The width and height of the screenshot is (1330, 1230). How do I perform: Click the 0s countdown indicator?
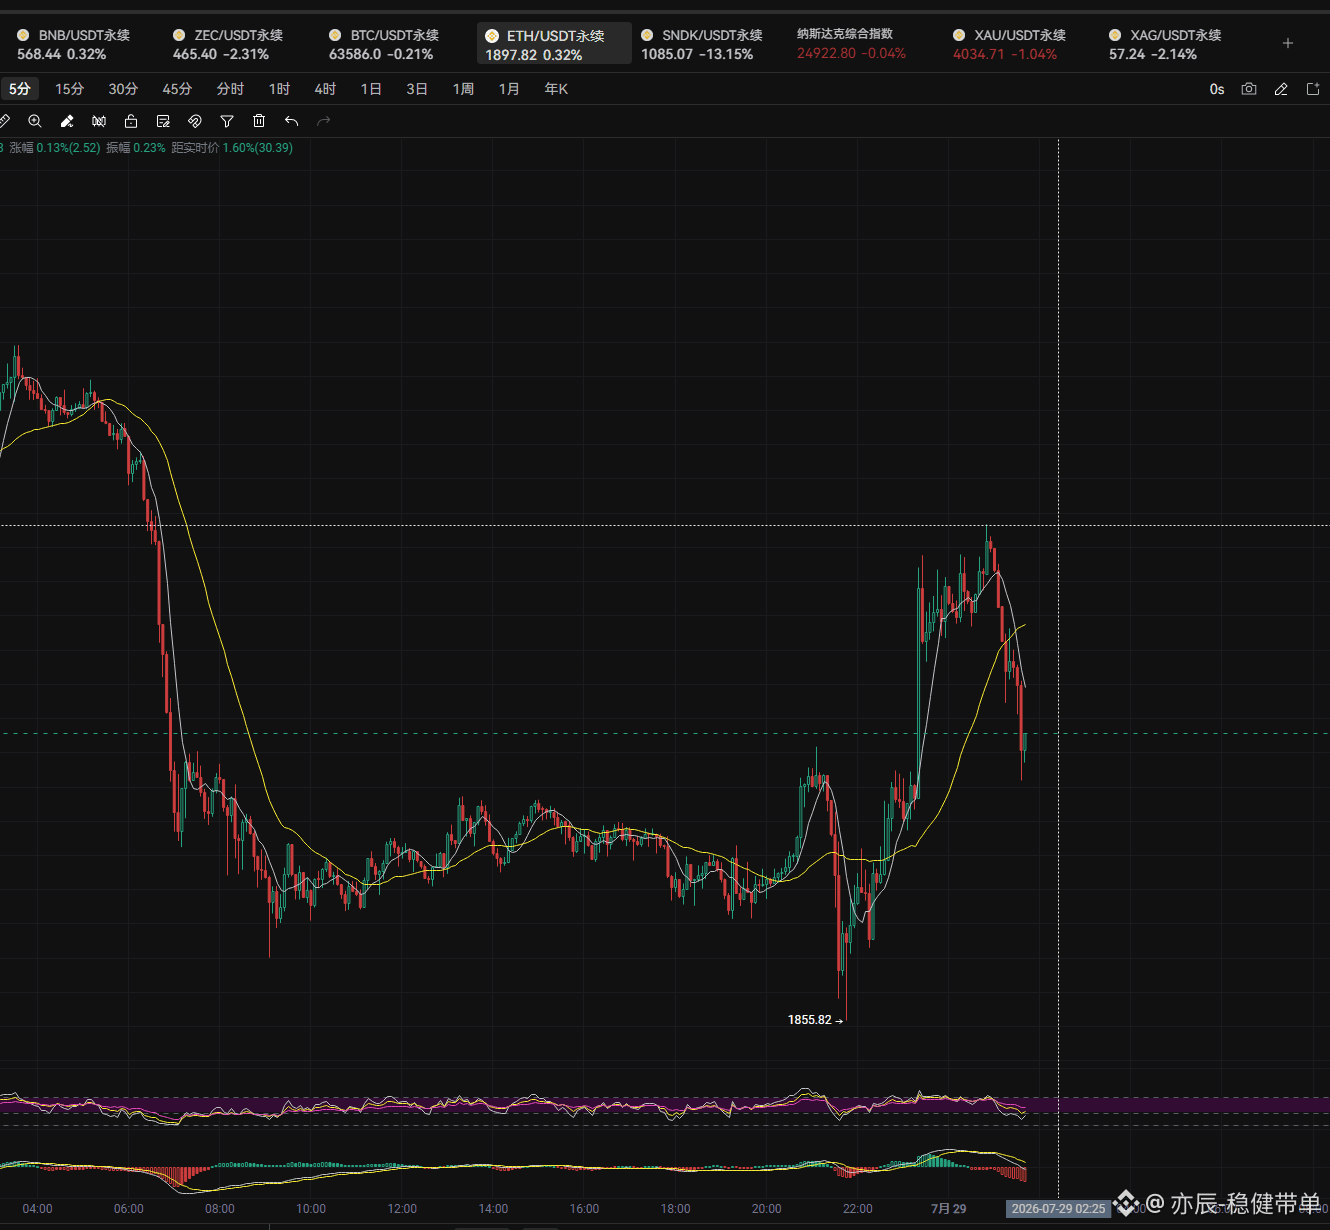pos(1217,89)
